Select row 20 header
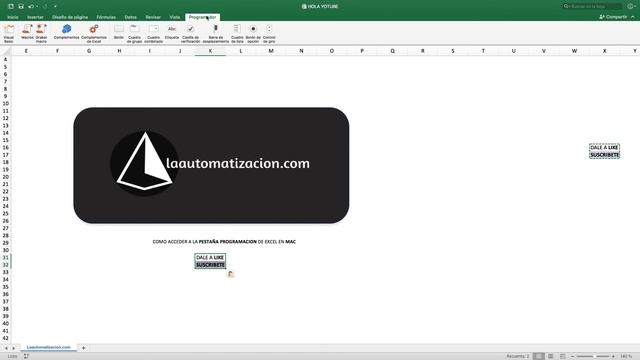 (x=6, y=177)
